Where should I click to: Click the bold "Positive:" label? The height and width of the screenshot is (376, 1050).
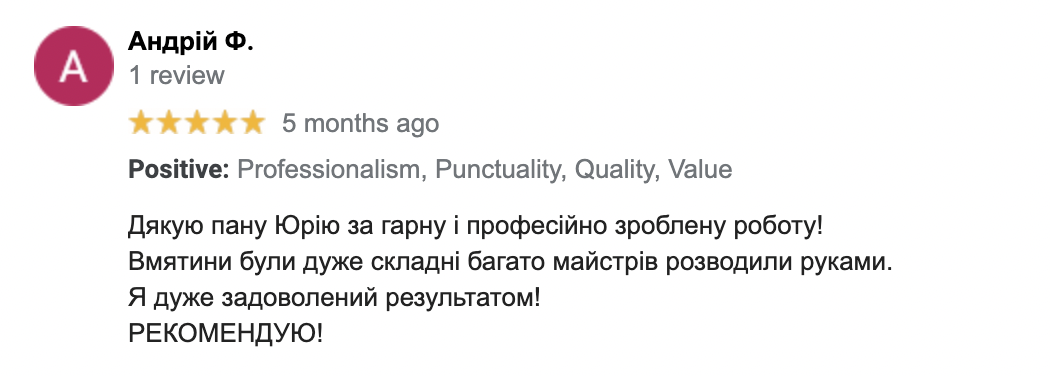179,170
